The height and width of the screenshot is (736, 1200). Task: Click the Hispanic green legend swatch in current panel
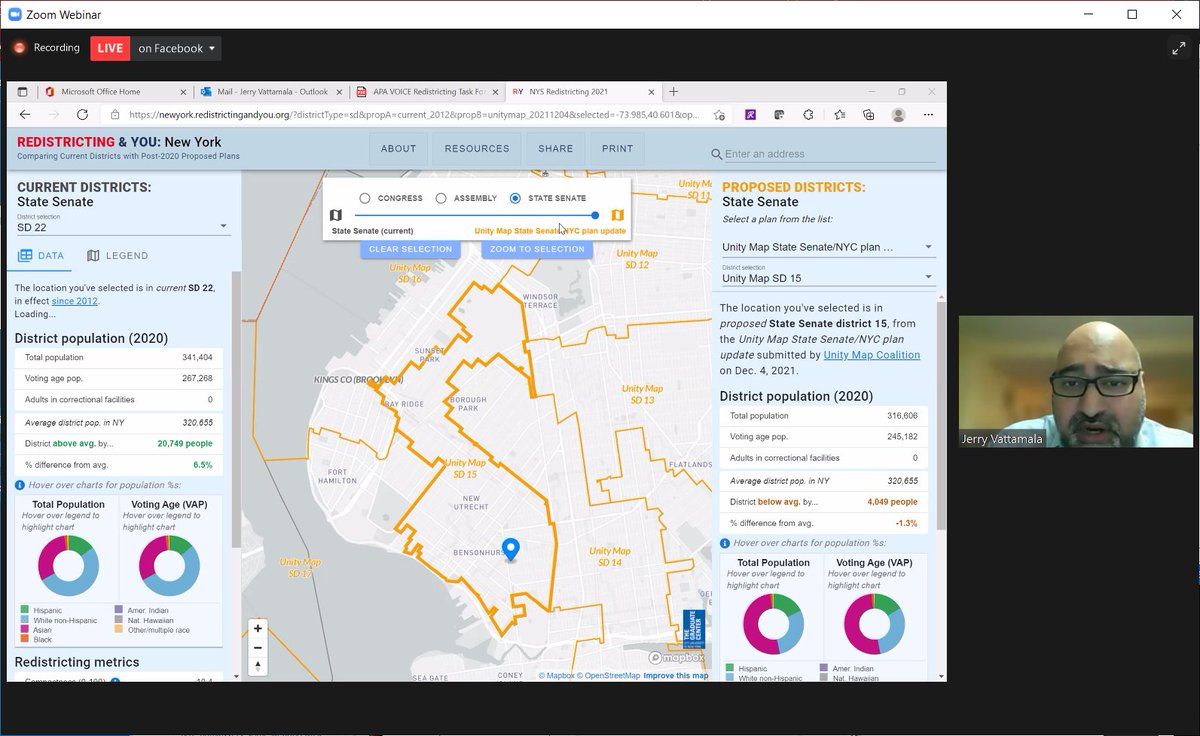pyautogui.click(x=24, y=610)
